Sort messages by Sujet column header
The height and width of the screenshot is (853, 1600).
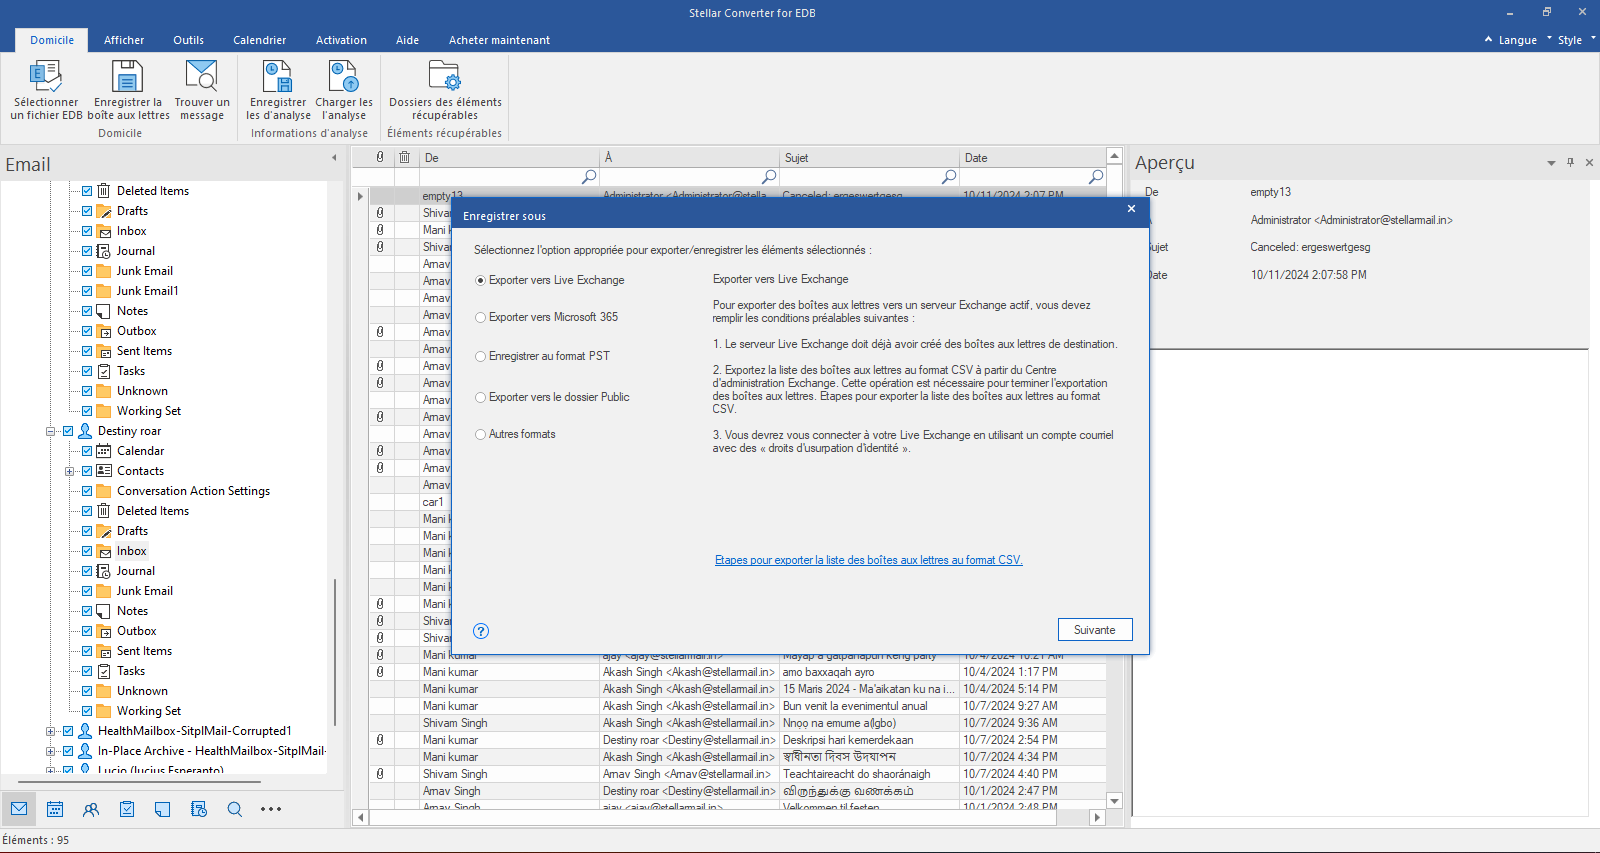[x=868, y=158]
